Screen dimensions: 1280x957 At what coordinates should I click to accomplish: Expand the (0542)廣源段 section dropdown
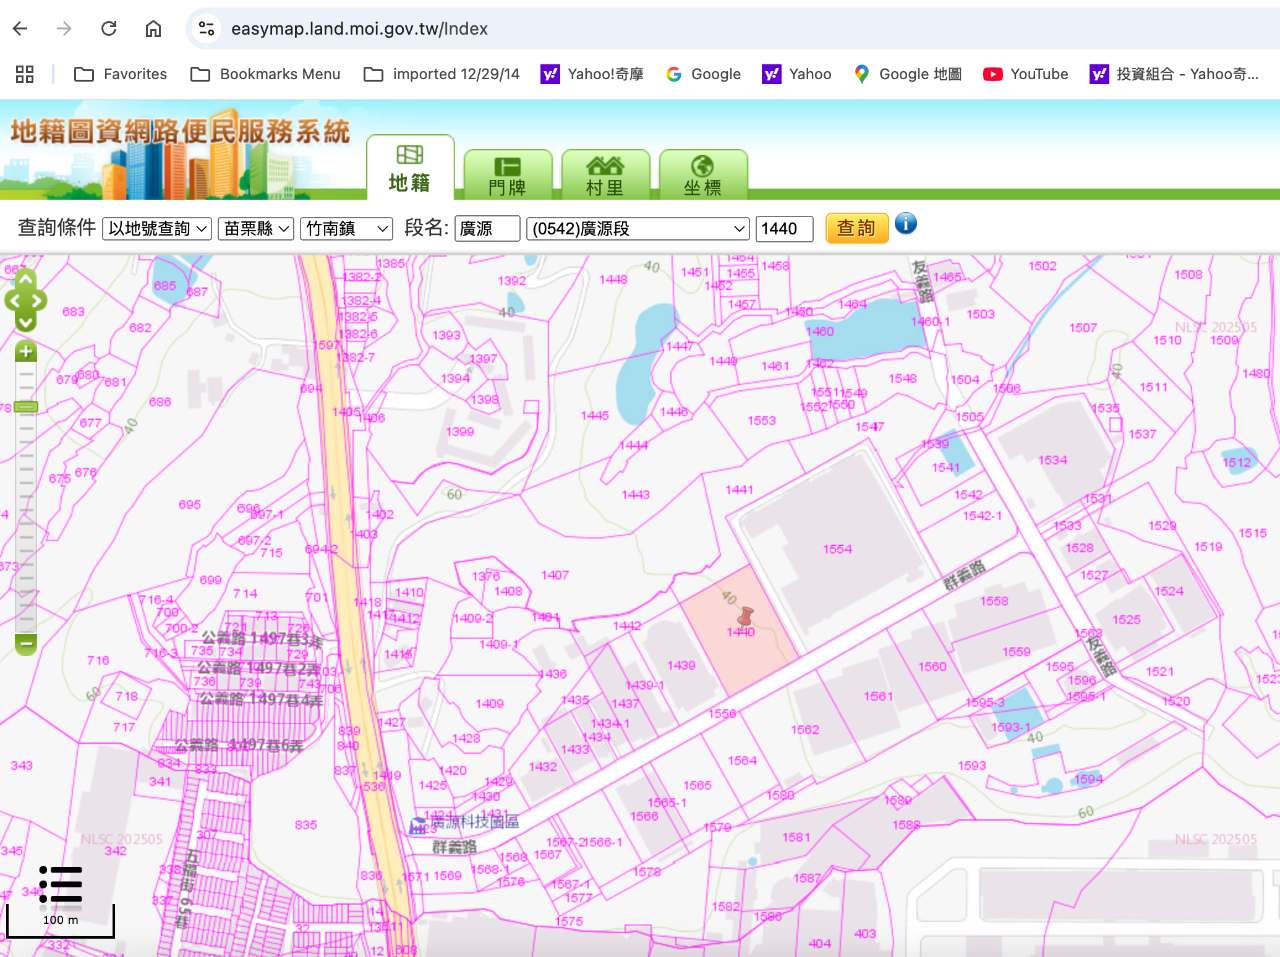pyautogui.click(x=638, y=229)
